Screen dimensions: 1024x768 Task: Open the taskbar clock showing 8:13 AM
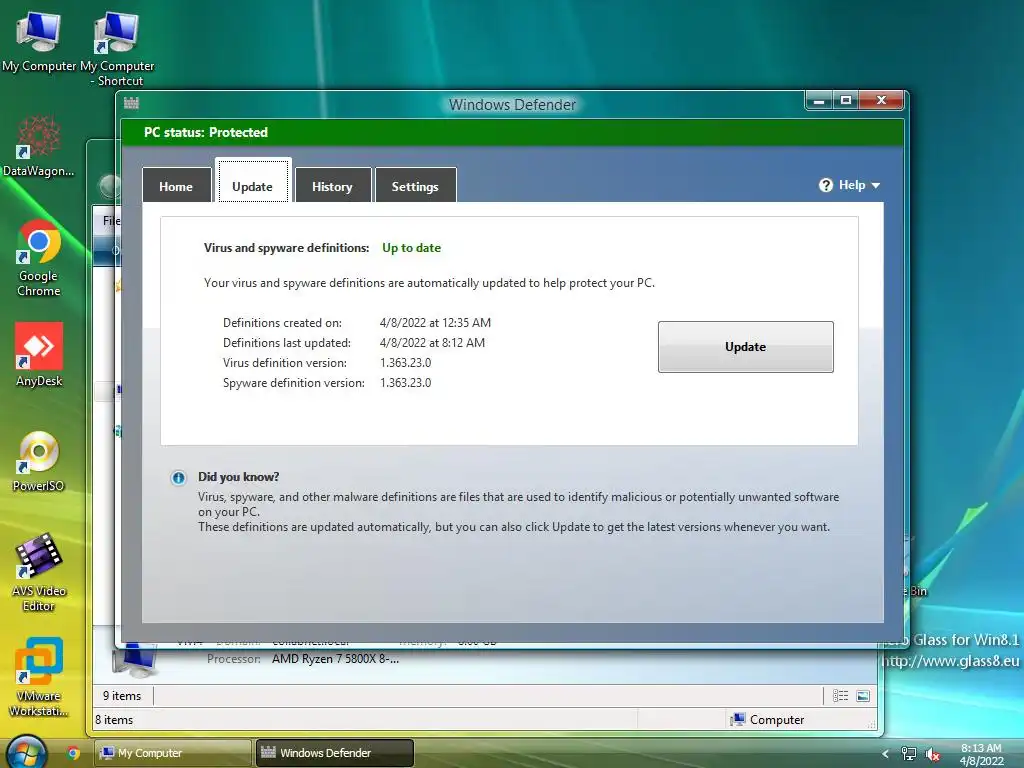982,754
